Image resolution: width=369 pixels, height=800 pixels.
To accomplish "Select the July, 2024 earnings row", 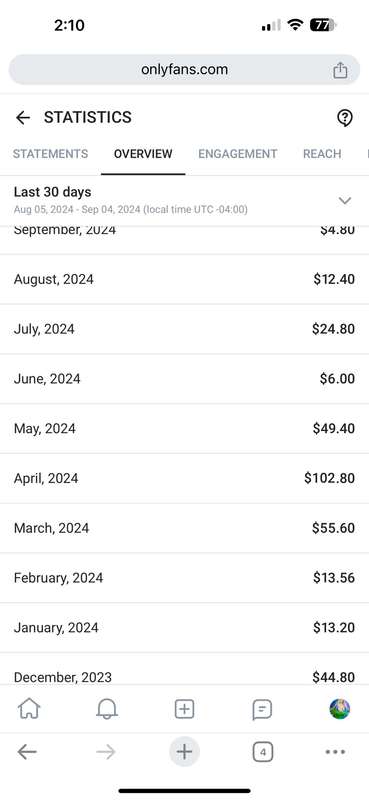I will (184, 329).
